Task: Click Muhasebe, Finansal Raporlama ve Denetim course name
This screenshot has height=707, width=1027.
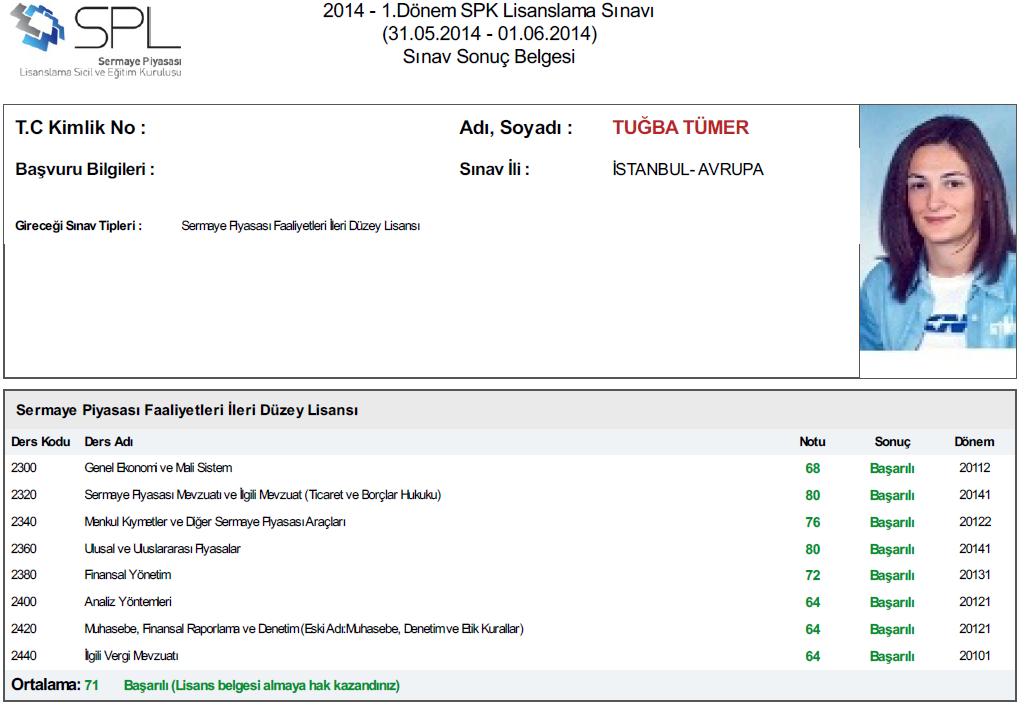Action: tap(304, 628)
